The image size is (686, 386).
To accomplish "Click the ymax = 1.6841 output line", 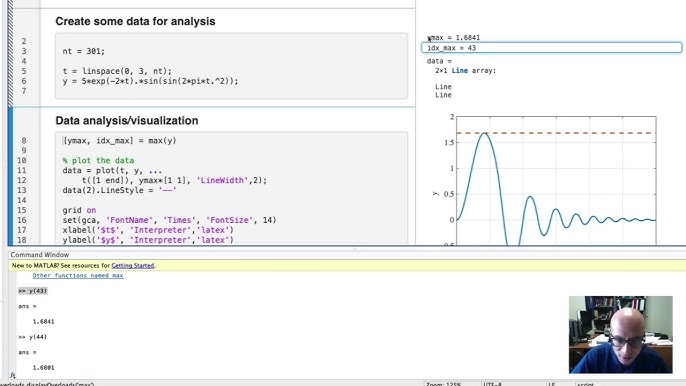I will point(454,38).
